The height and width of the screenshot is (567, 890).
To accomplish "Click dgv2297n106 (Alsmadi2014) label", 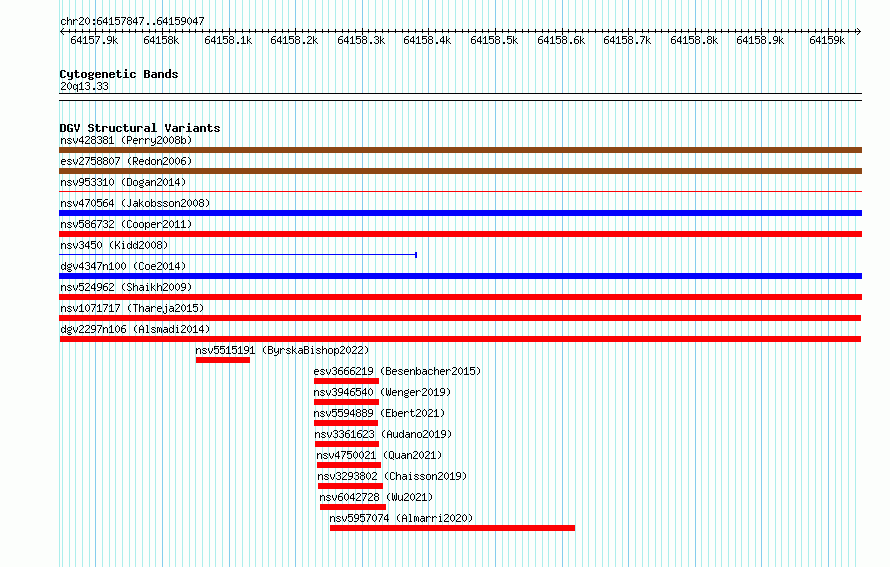I will click(135, 329).
